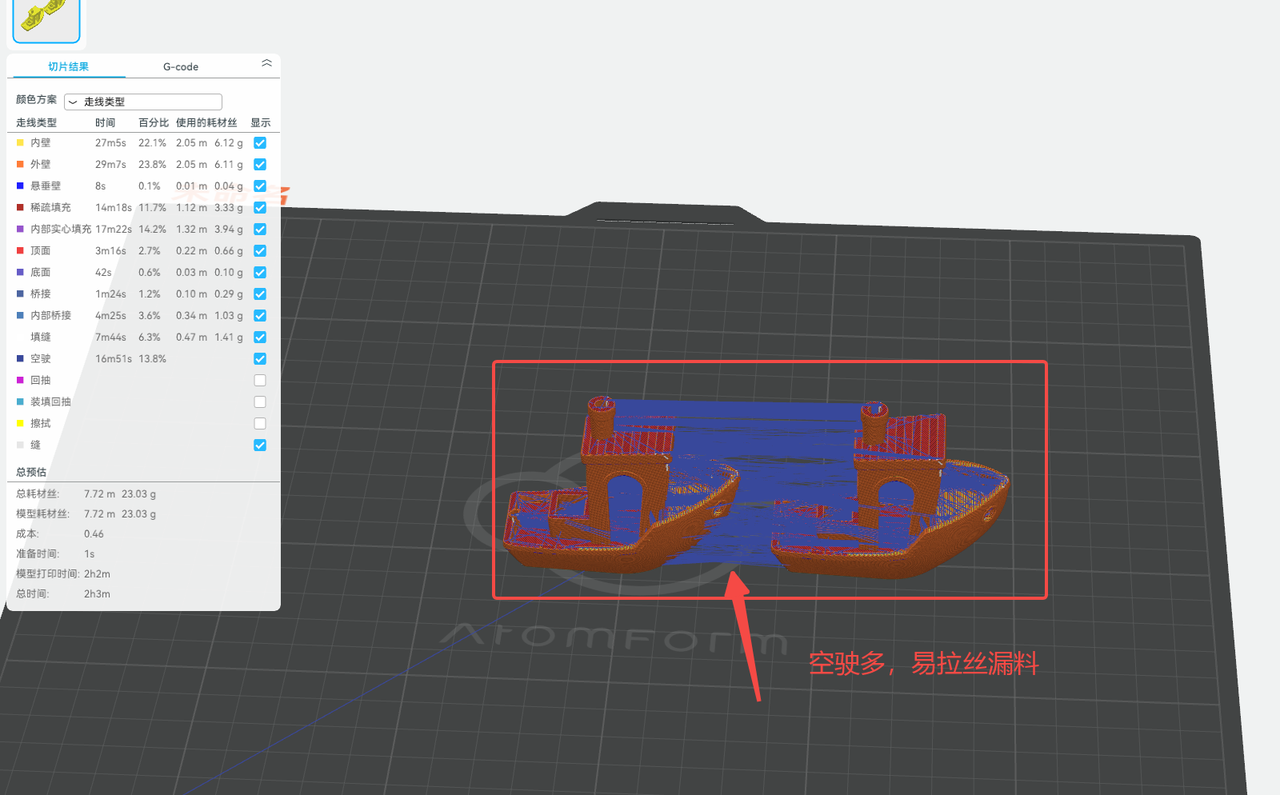Enable the 回抽 display checkbox
The image size is (1280, 795).
260,380
